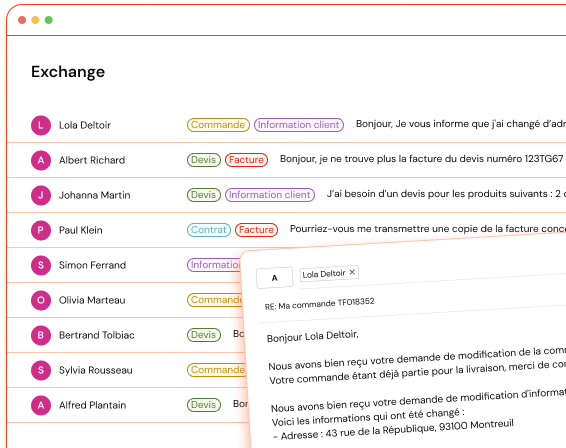Click the green maximize window dot
This screenshot has width=566, height=448.
(x=49, y=20)
